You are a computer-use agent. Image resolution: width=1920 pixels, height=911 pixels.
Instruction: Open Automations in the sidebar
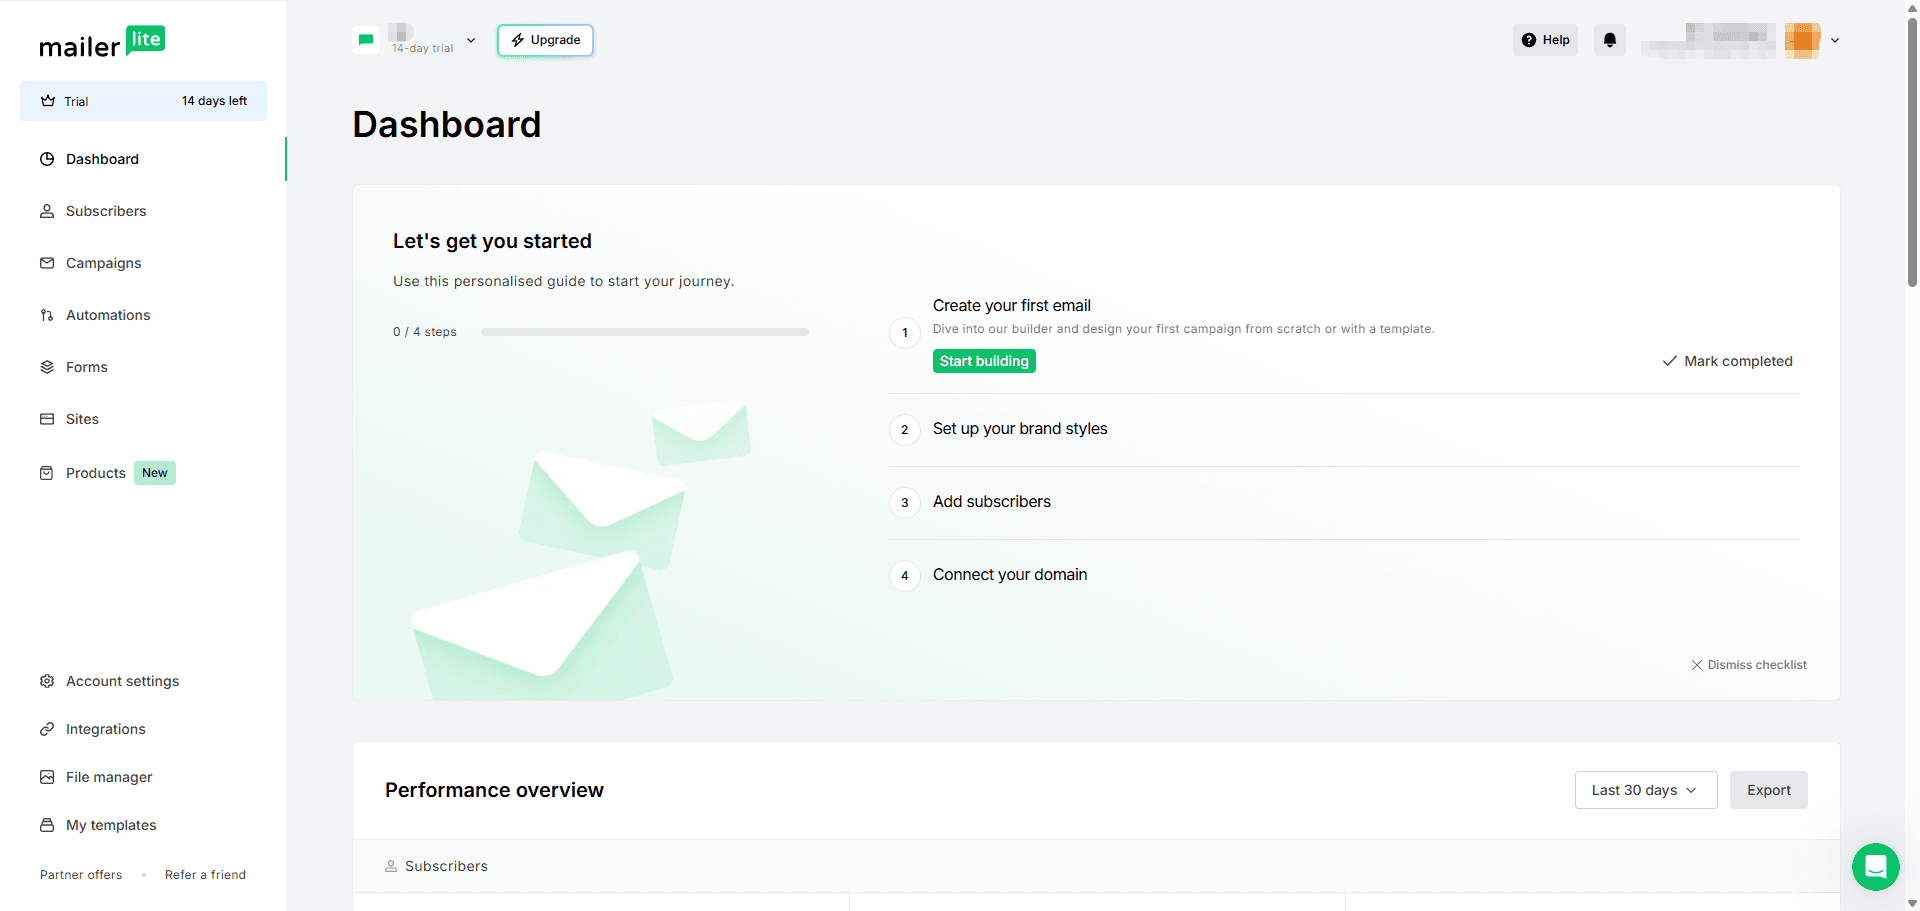(108, 315)
